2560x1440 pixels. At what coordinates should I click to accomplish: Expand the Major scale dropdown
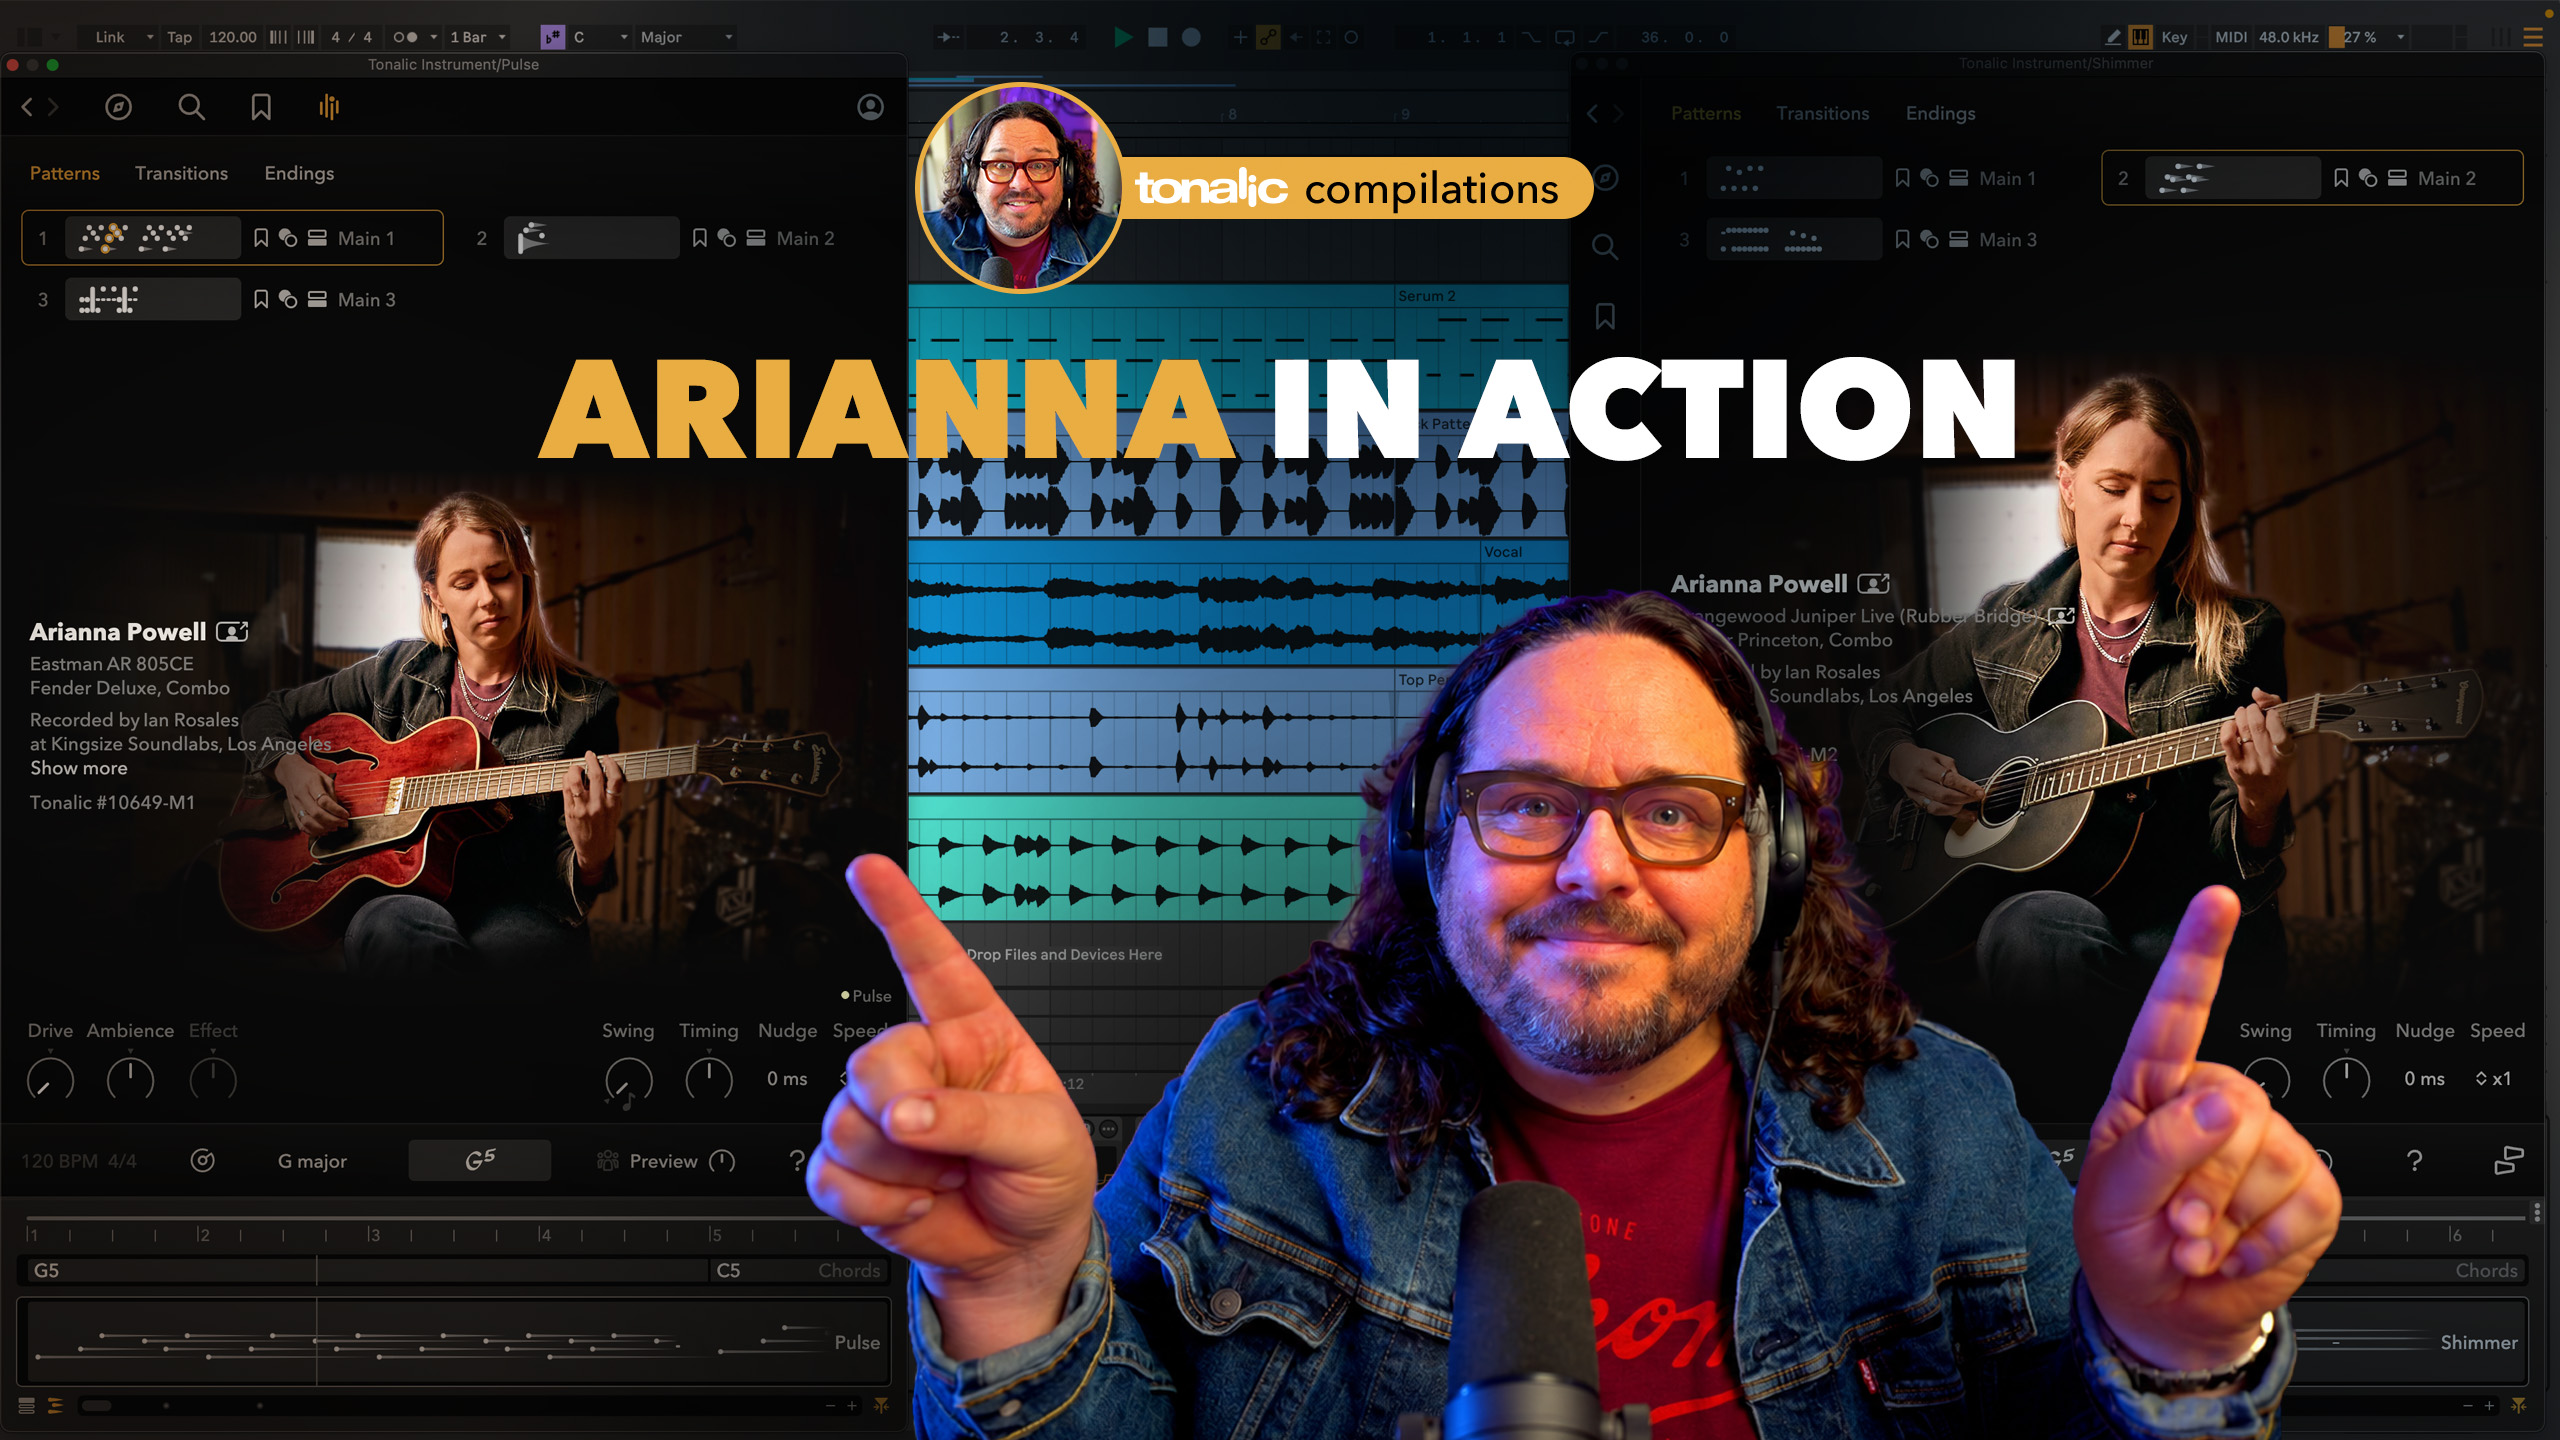686,37
